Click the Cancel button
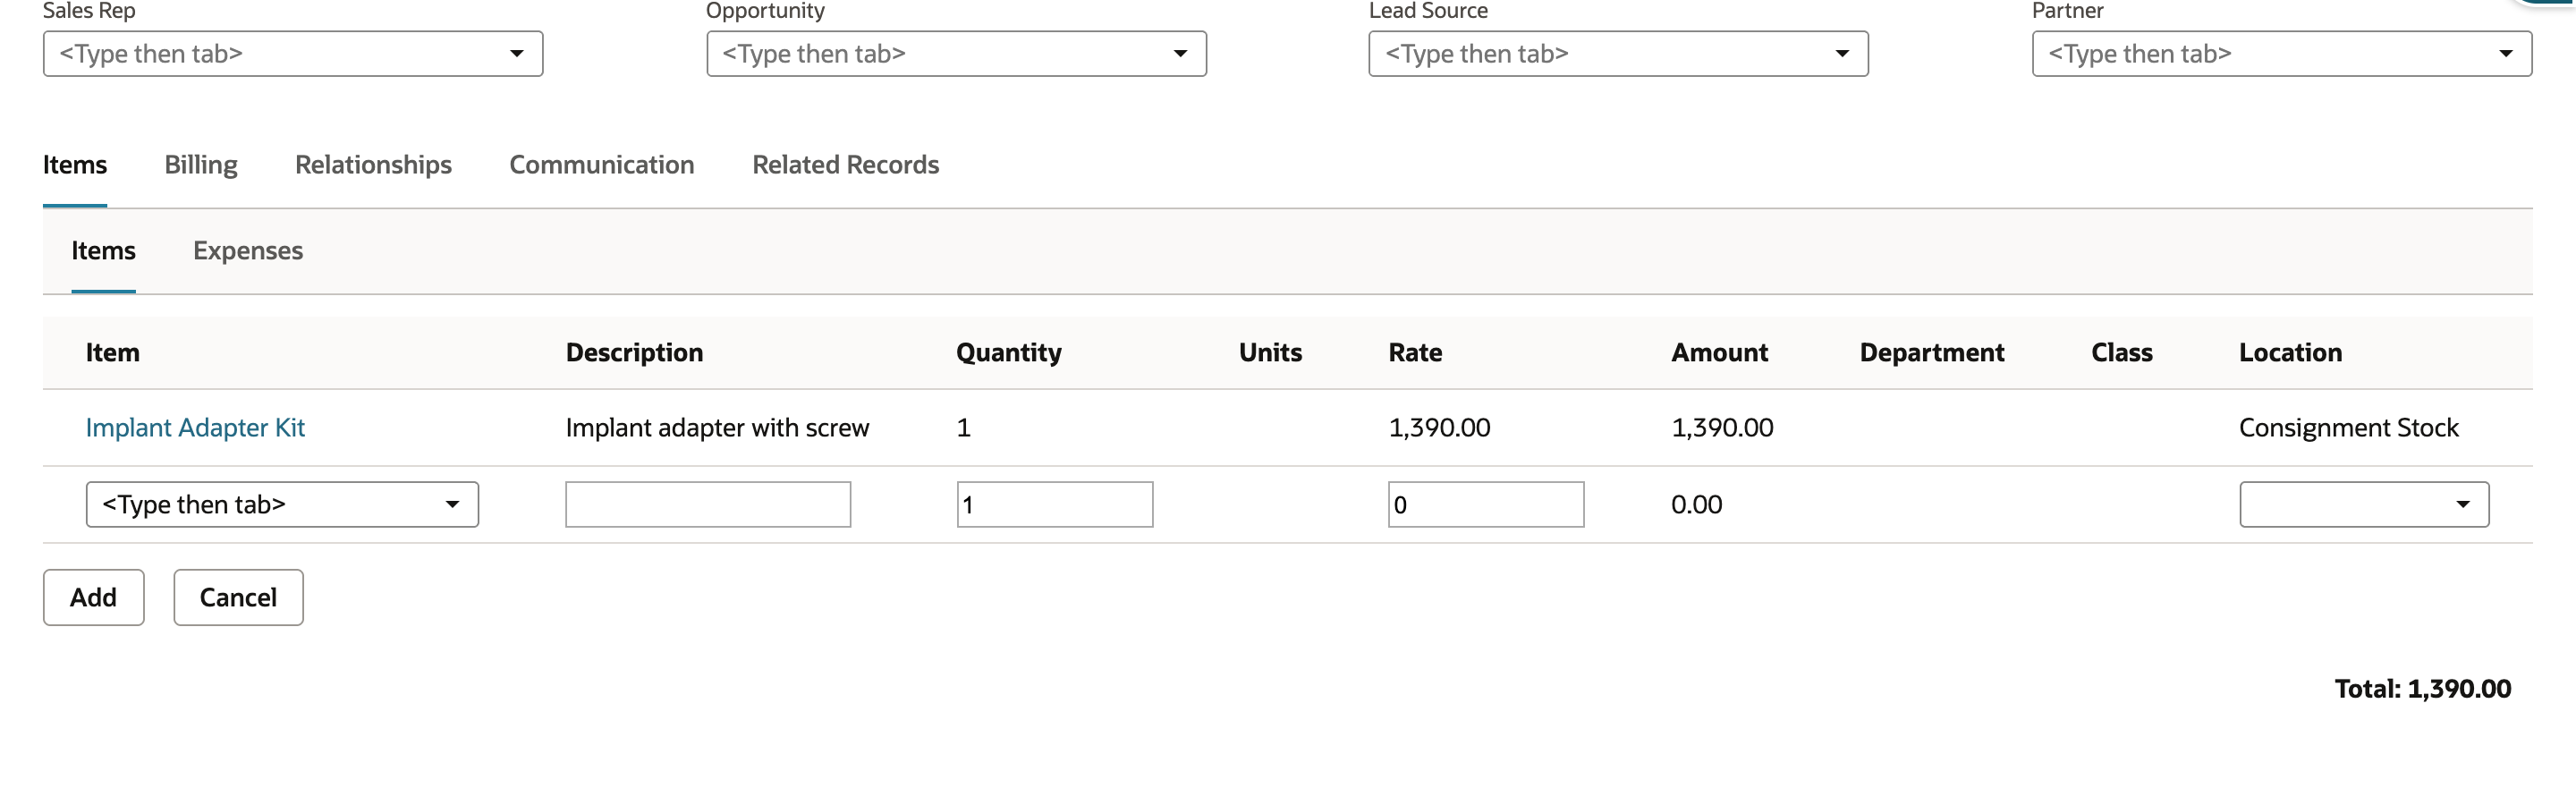The height and width of the screenshot is (805, 2576). coord(238,598)
